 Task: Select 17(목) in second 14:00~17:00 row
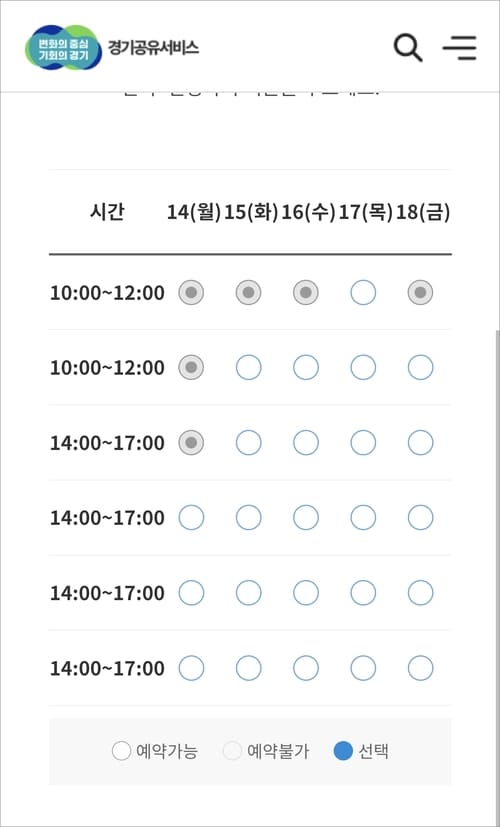[363, 518]
